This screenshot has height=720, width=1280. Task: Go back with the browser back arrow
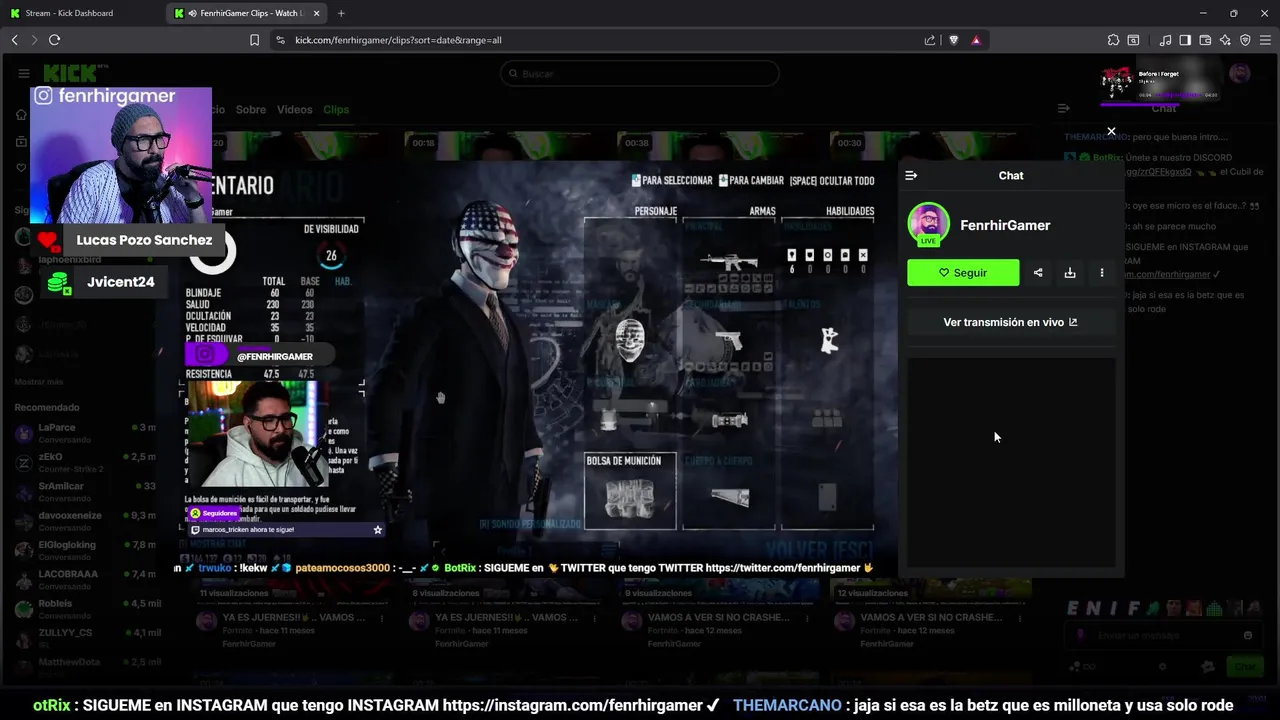15,40
